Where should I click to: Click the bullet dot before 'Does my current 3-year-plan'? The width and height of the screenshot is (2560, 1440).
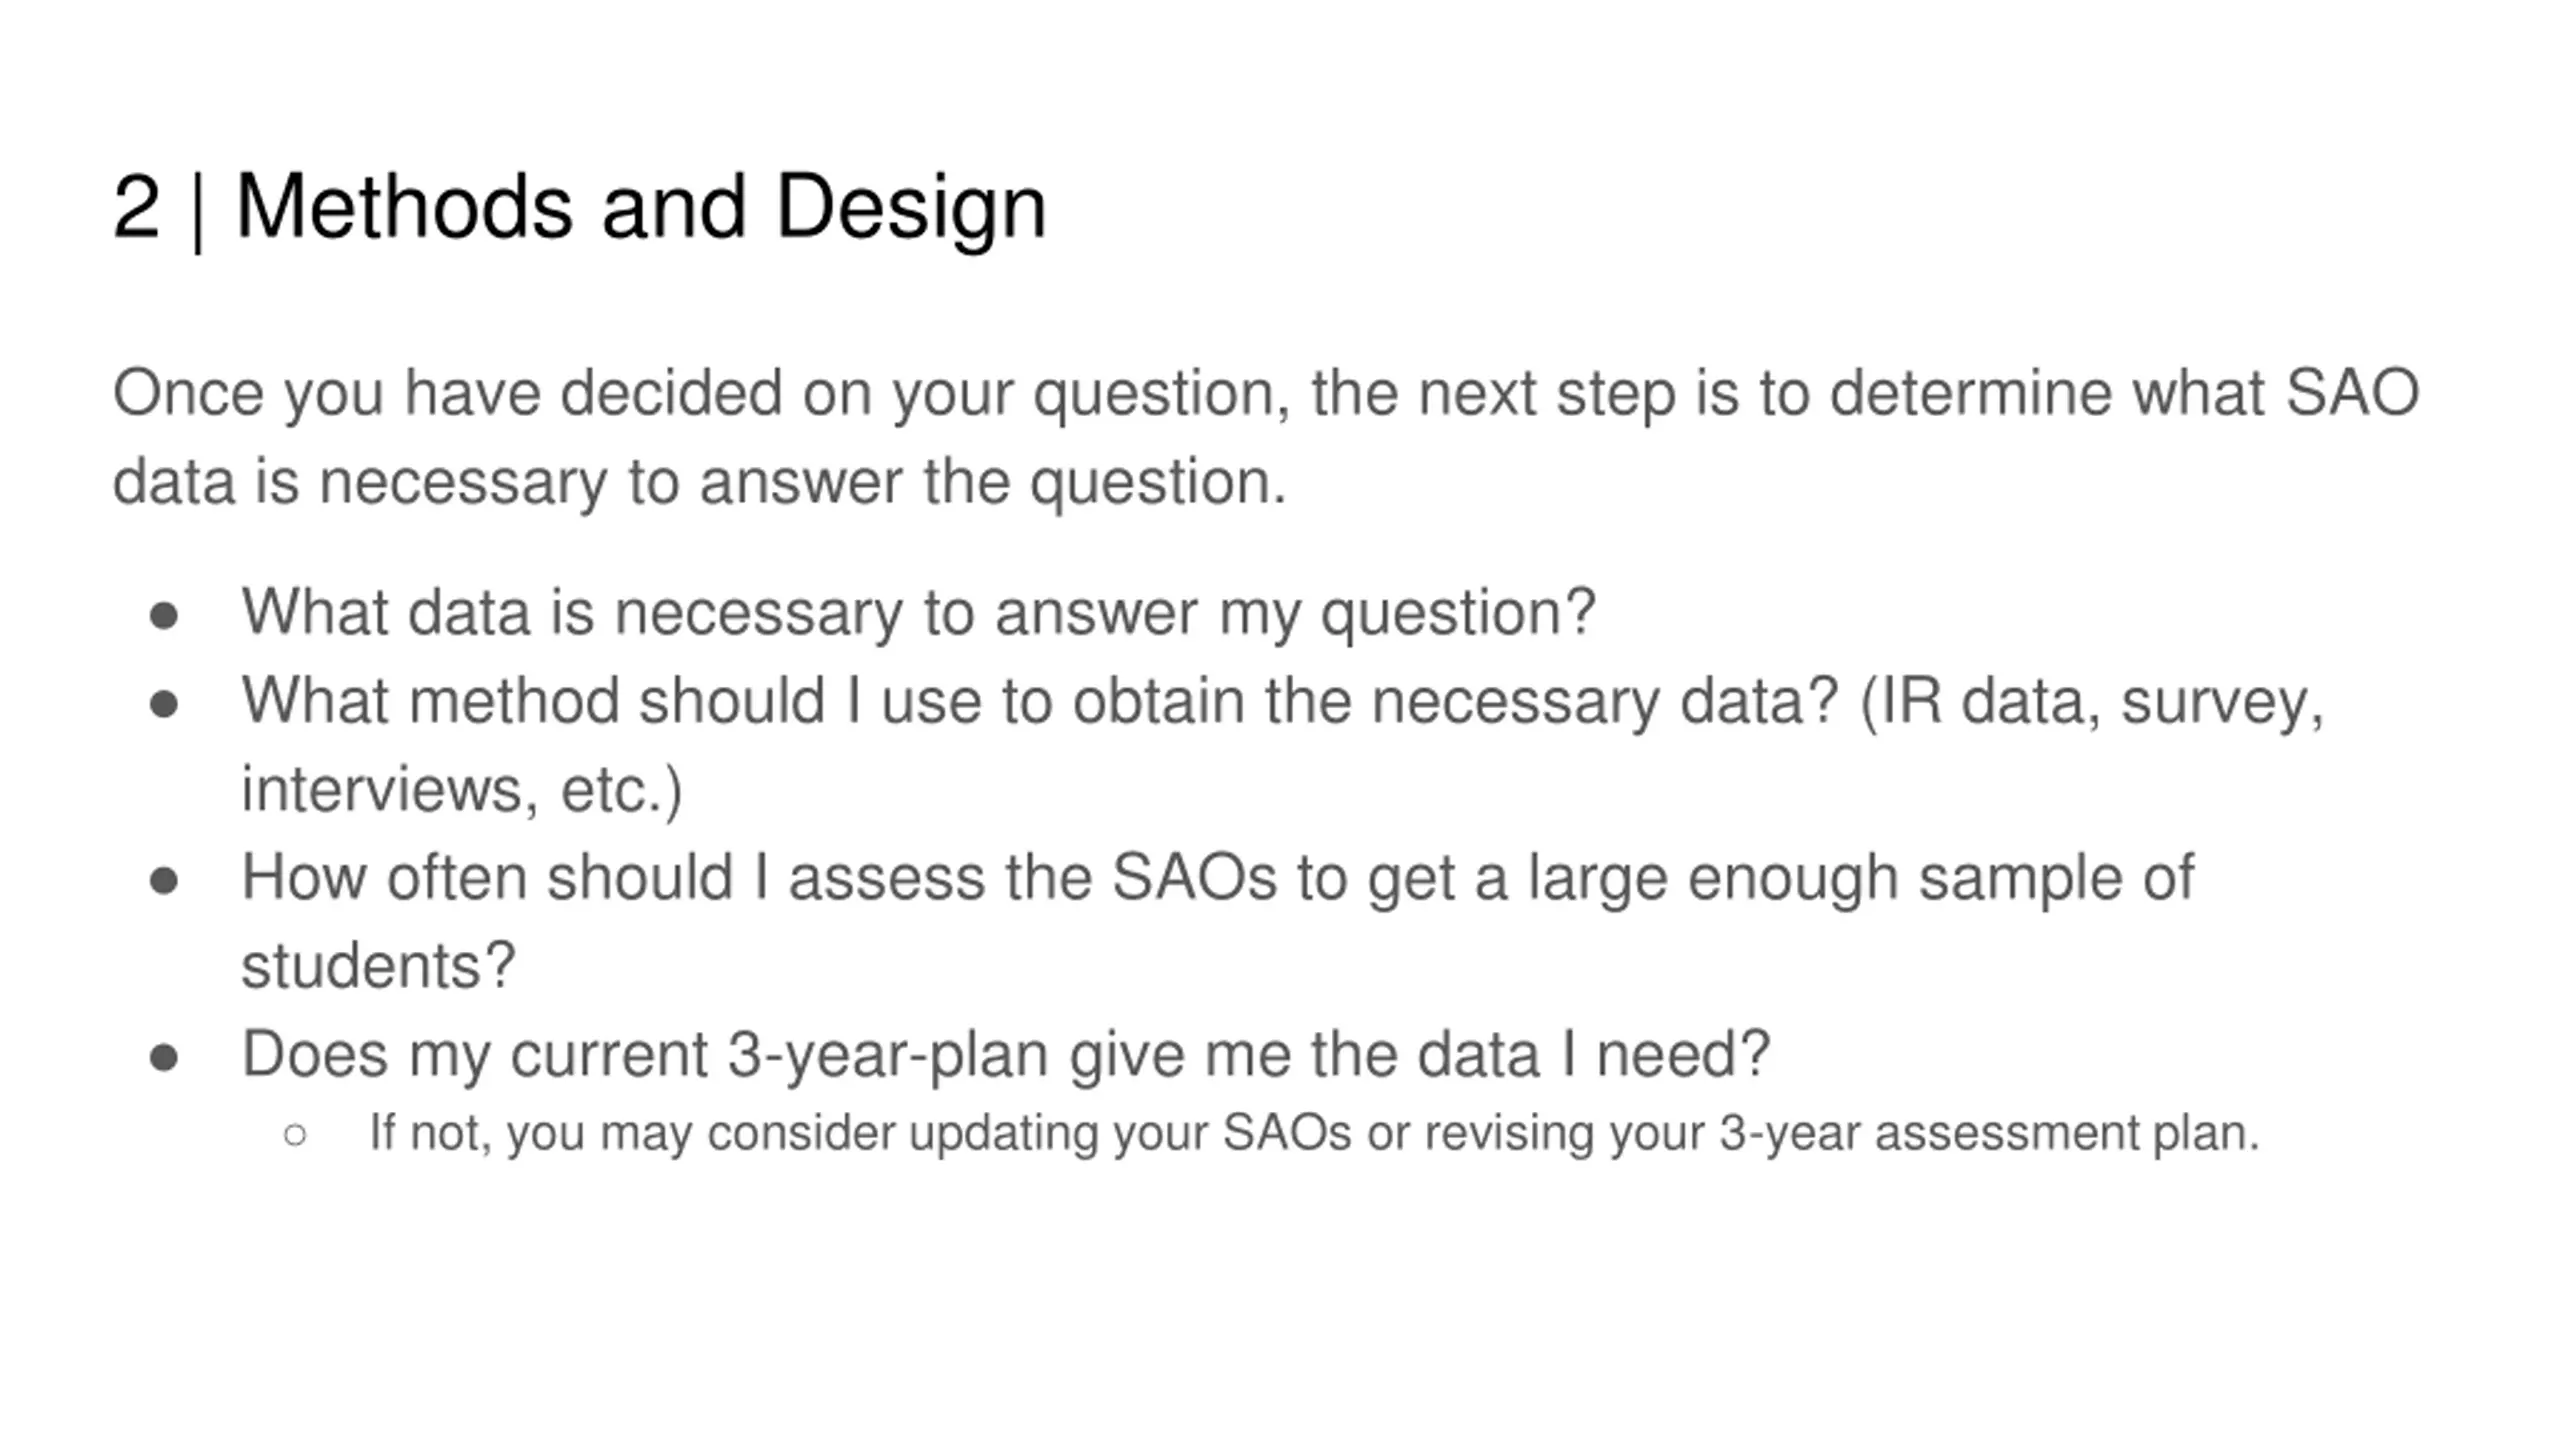coord(164,1058)
